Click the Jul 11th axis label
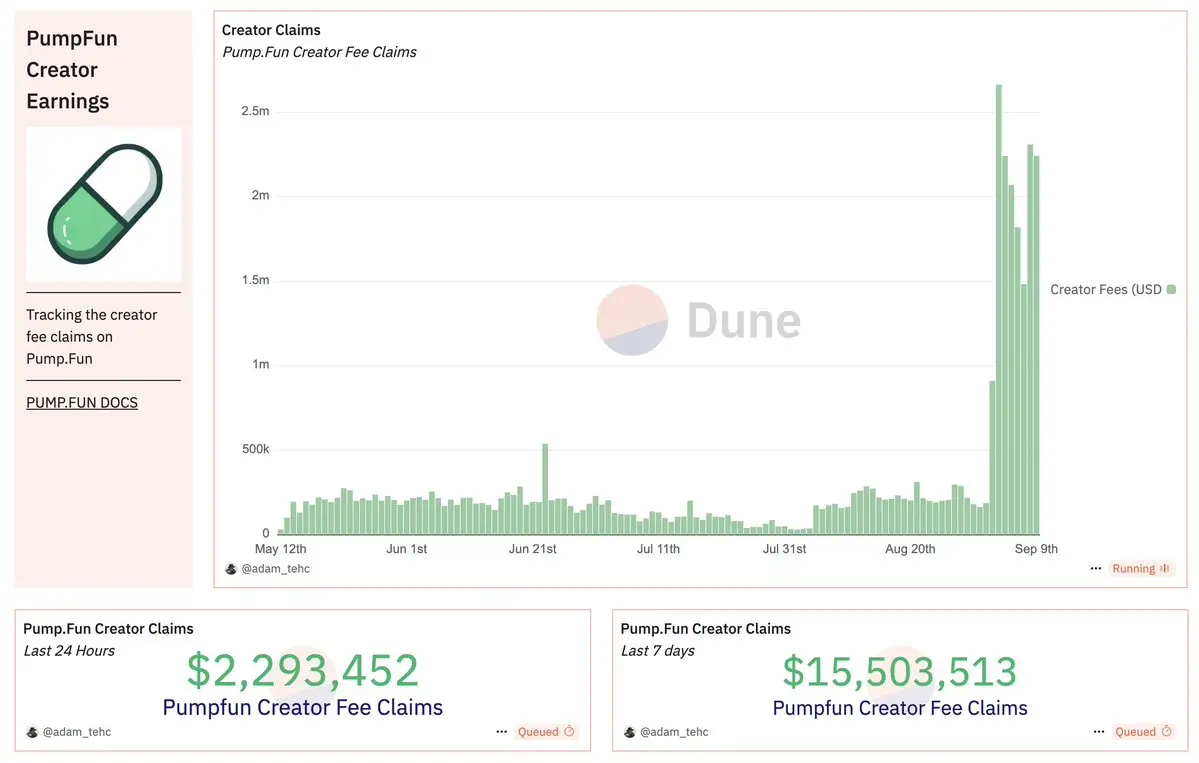This screenshot has width=1199, height=763. (658, 549)
